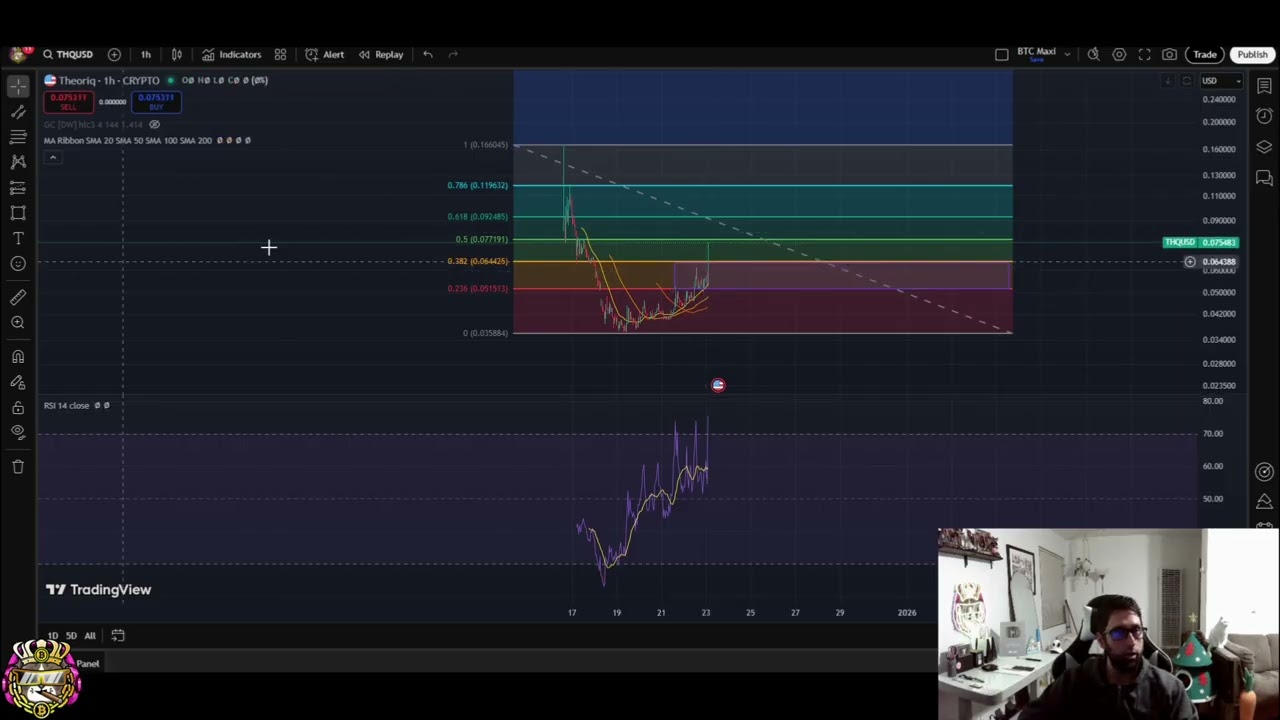Click the 0.382 Fibonacci level label
Viewport: 1280px width, 720px height.
point(477,261)
